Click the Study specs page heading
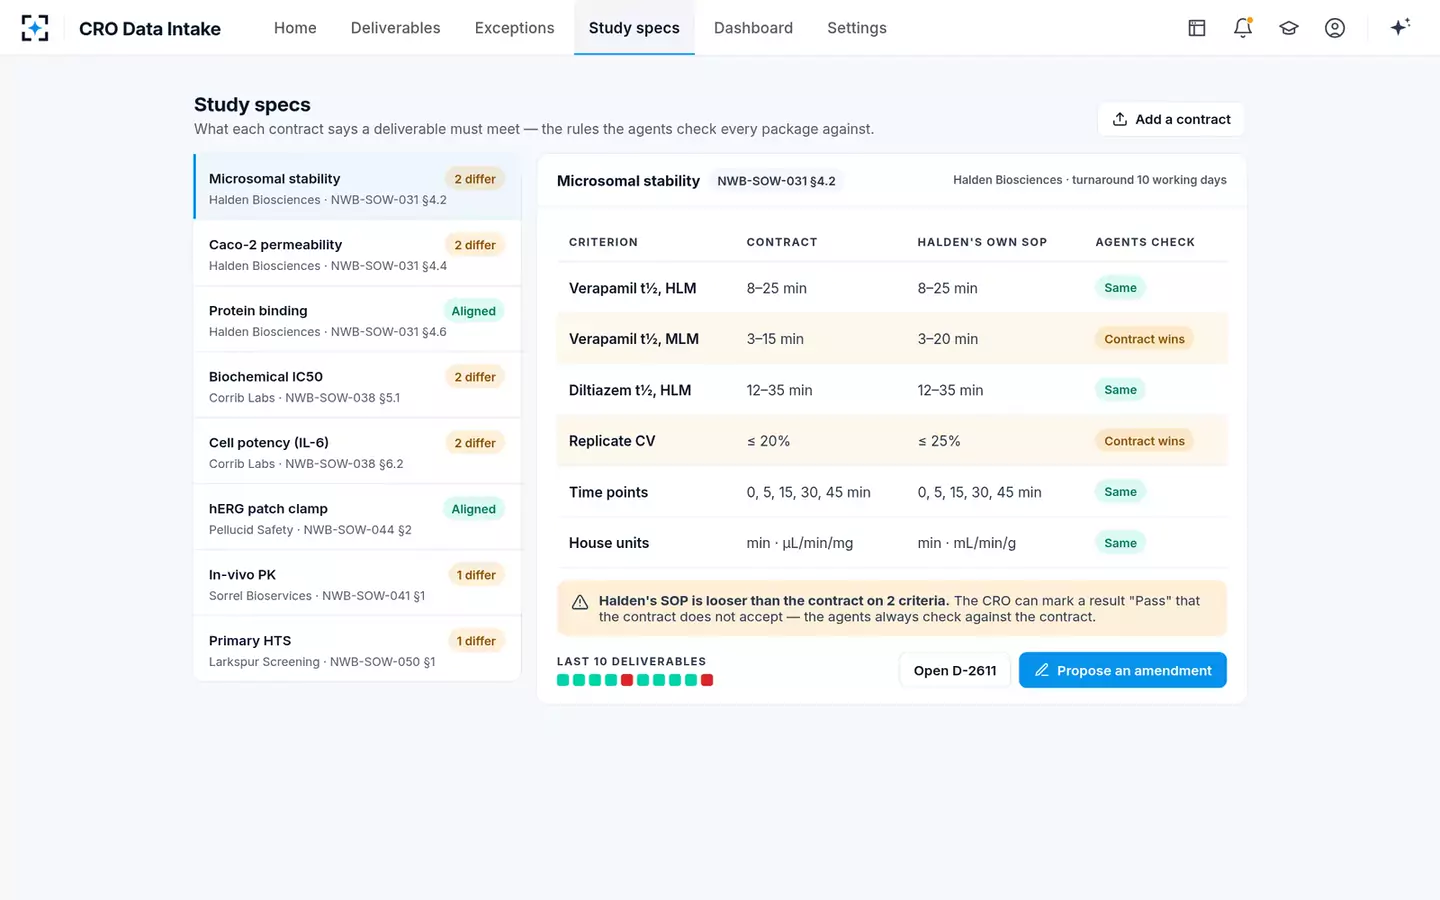 [x=252, y=104]
